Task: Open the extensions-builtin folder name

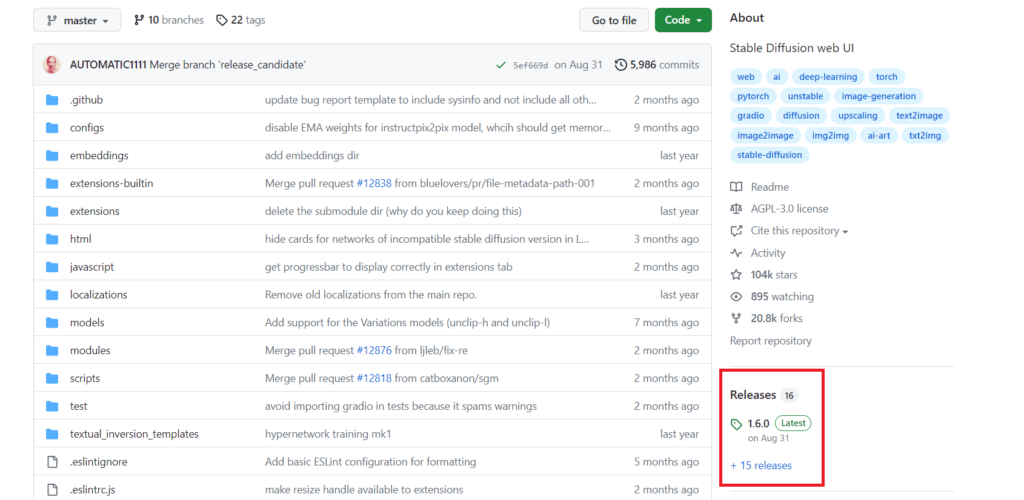Action: [112, 183]
